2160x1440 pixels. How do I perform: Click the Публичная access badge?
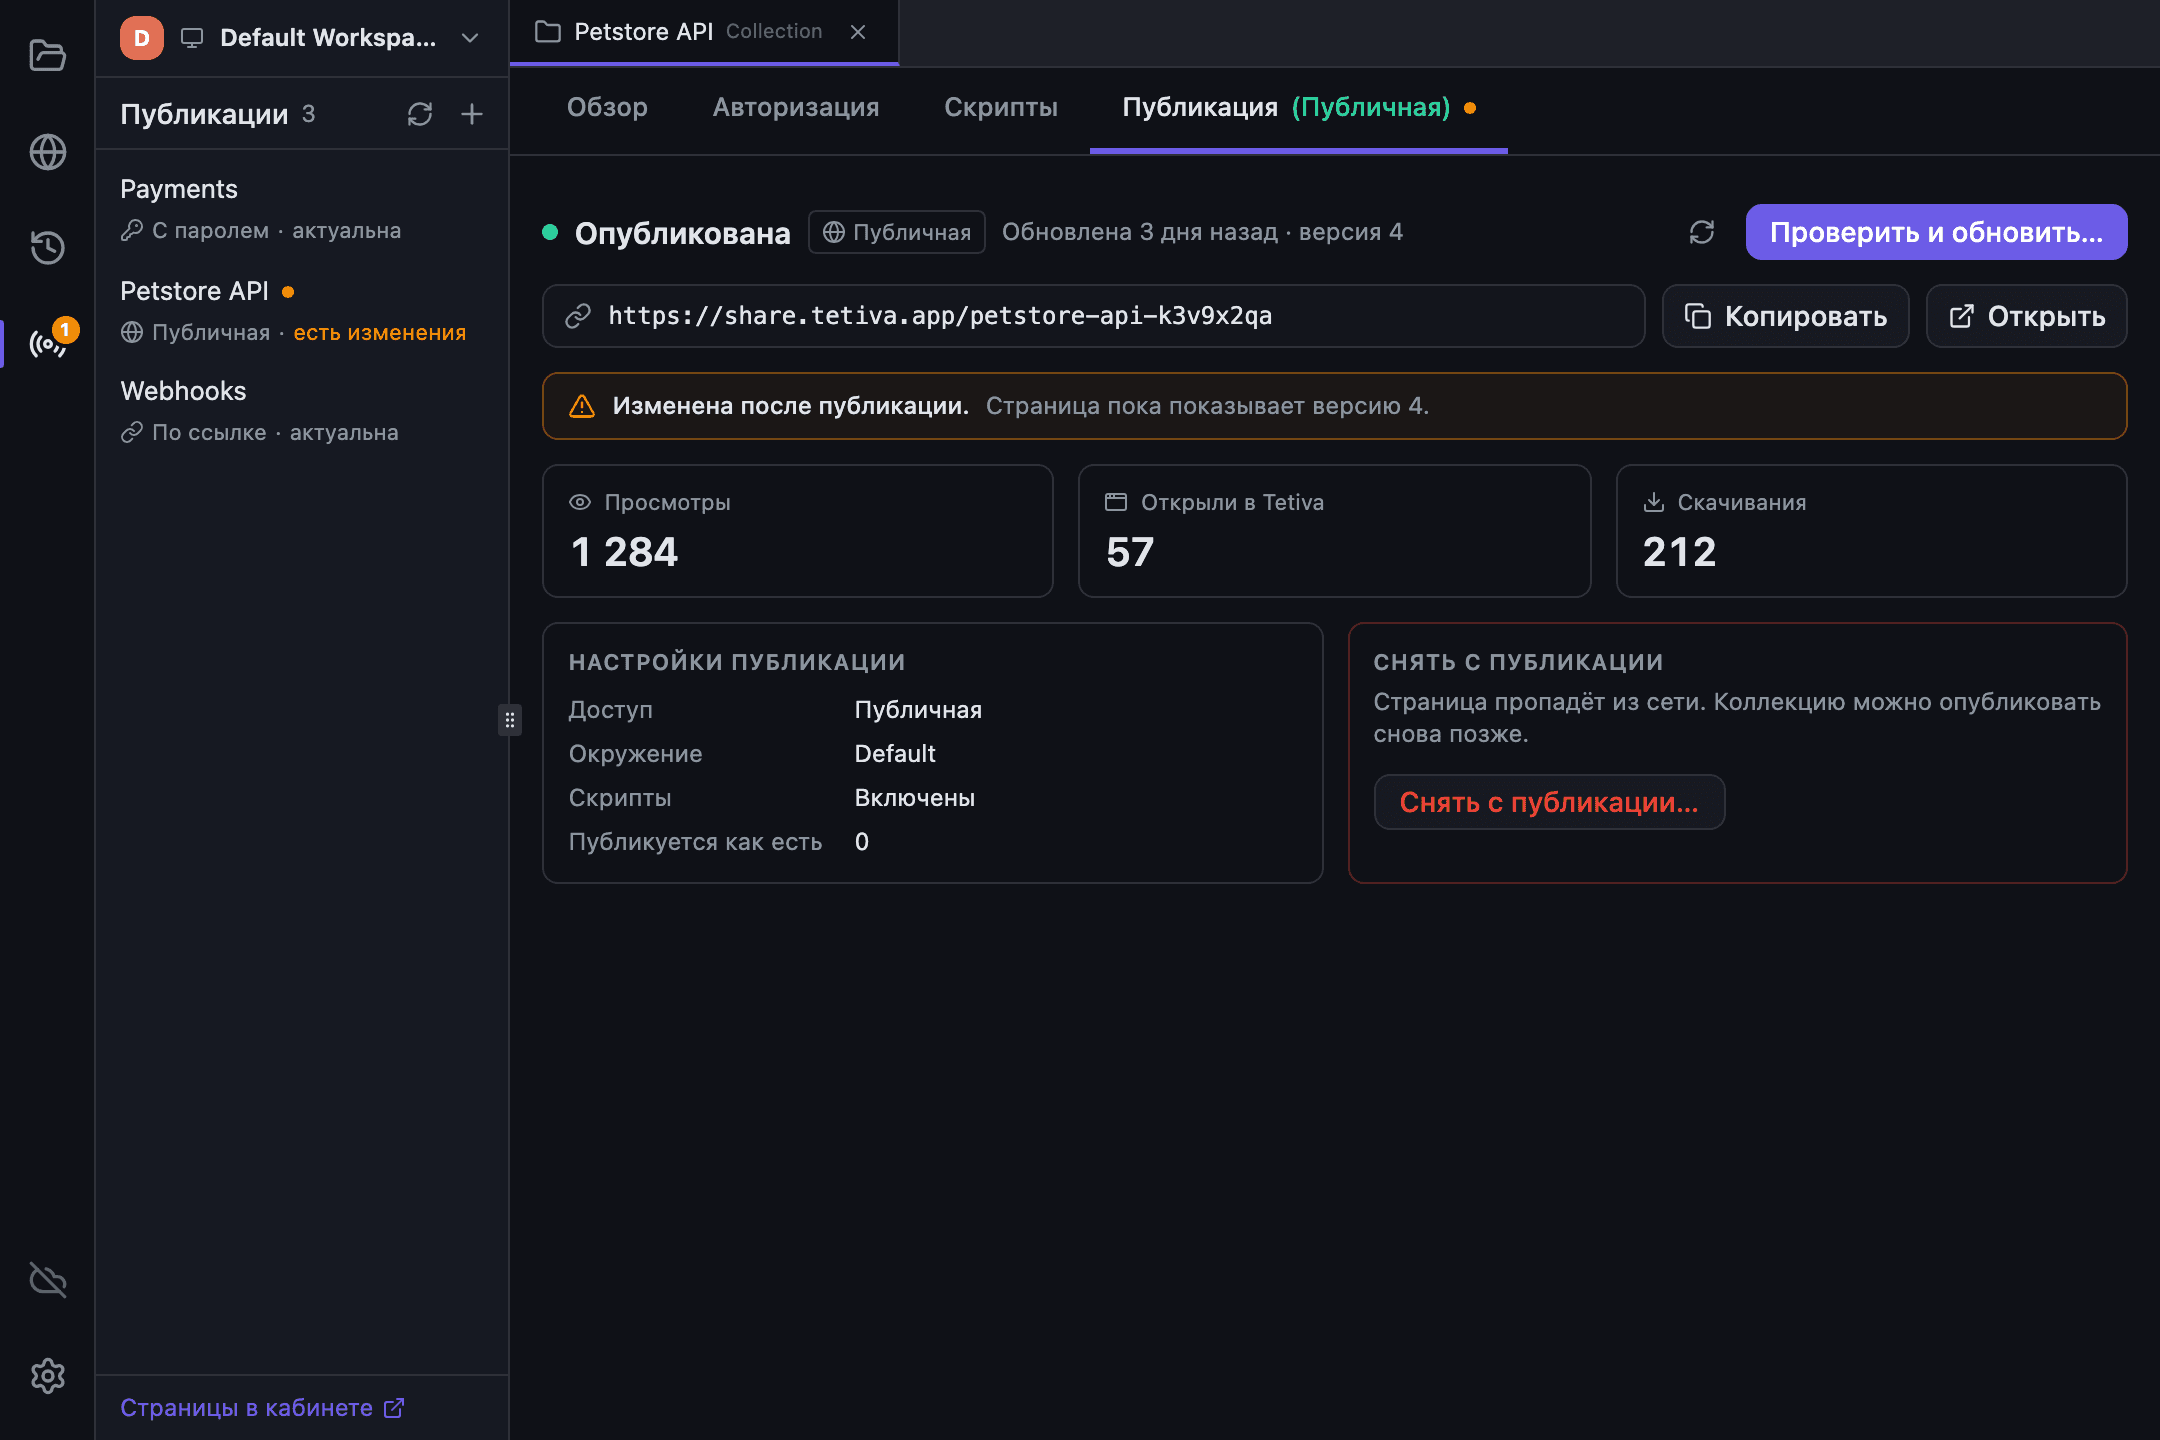pos(897,232)
